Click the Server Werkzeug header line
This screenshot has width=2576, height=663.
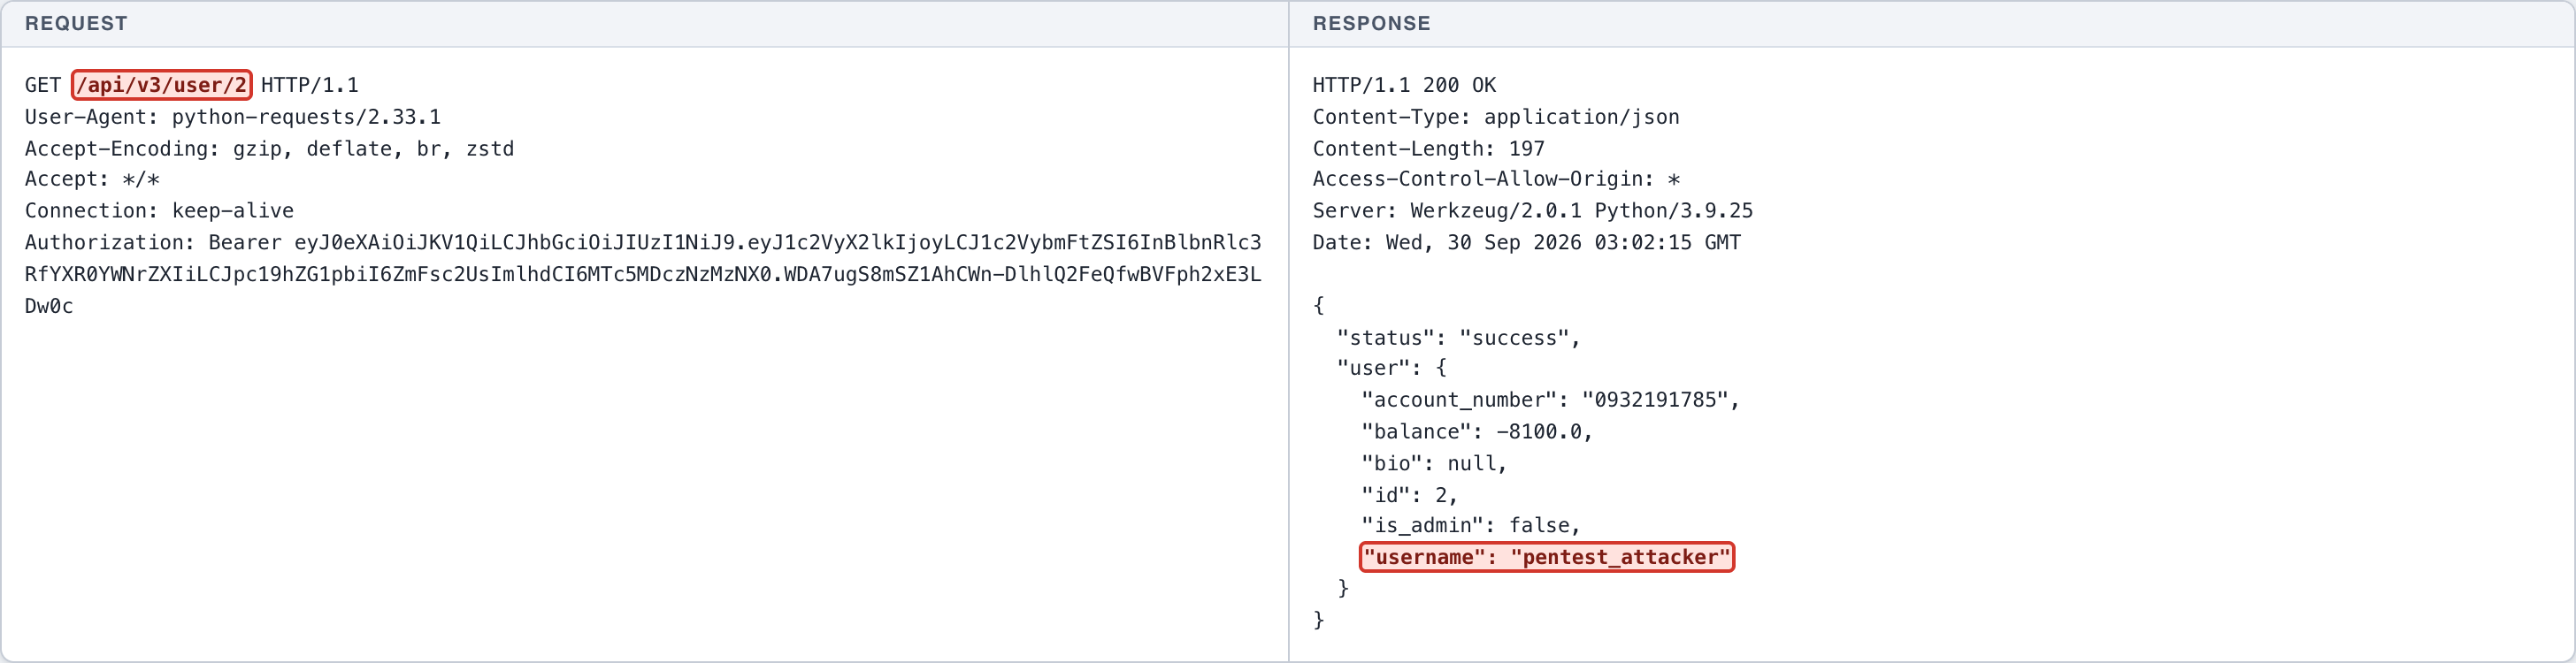[x=1533, y=211]
